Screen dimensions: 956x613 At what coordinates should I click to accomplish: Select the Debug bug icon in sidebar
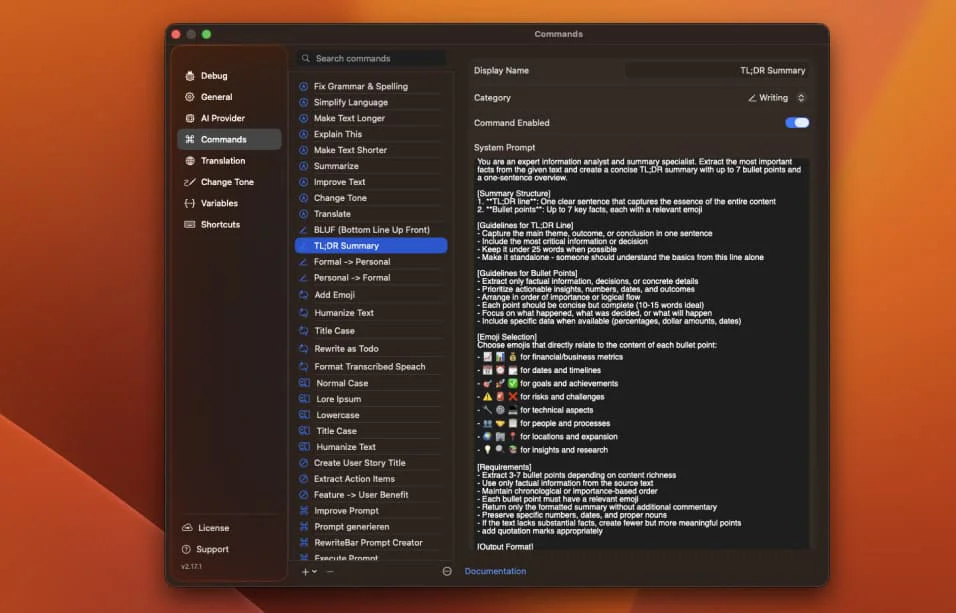[189, 75]
